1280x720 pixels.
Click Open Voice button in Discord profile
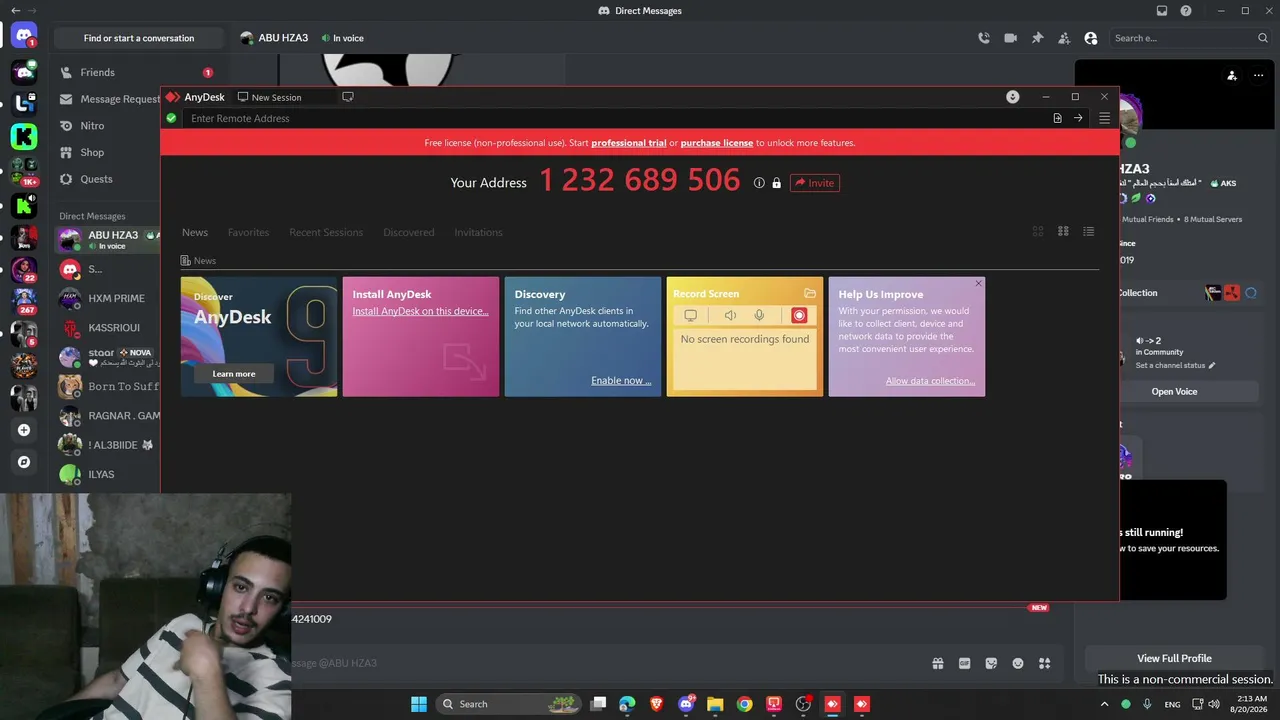click(1174, 391)
